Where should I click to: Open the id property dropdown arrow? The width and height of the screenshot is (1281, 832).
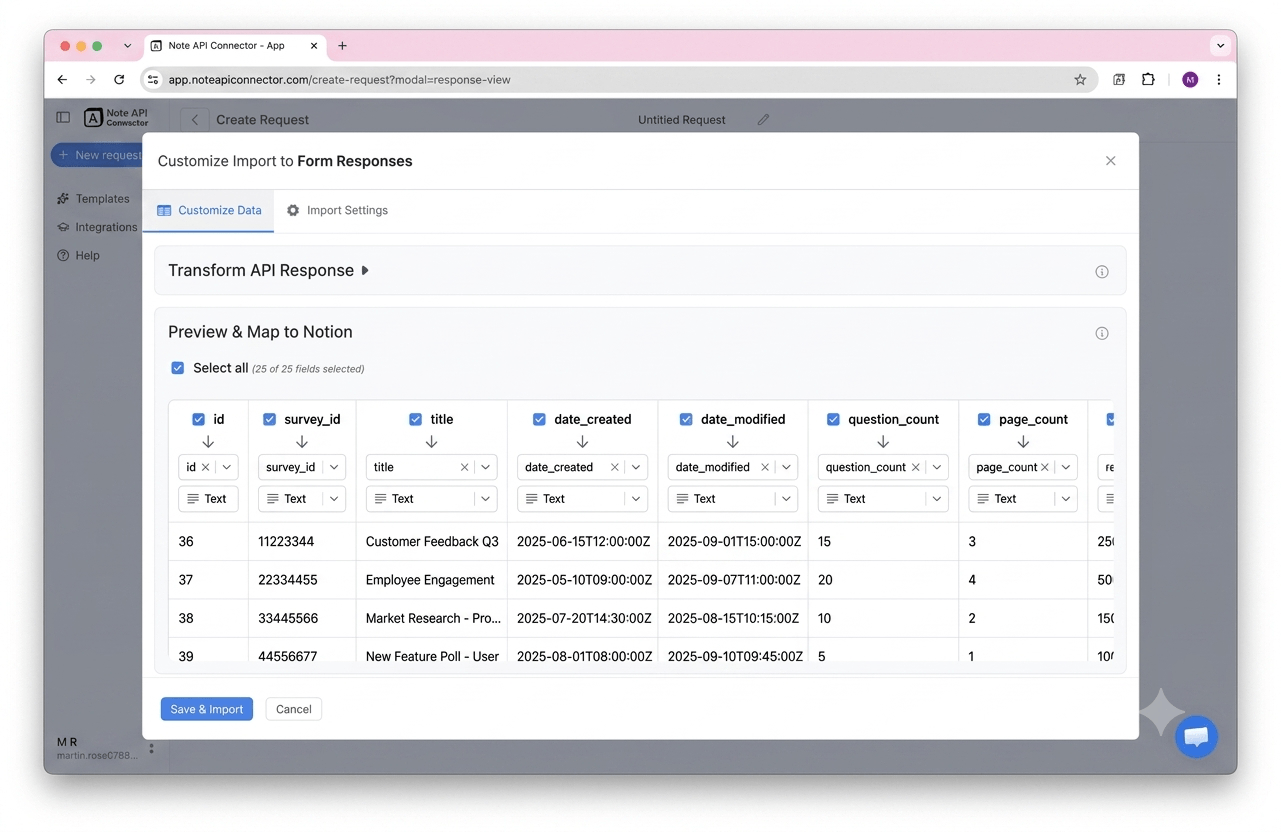click(x=227, y=467)
